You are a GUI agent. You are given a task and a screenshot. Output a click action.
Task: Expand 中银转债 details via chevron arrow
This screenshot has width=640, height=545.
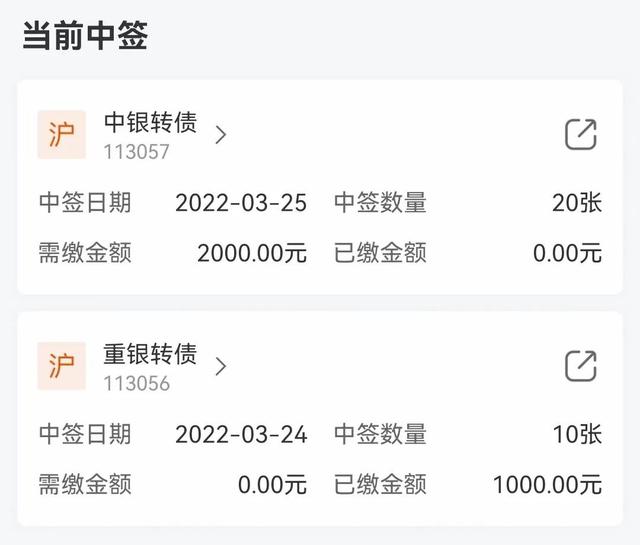tap(220, 135)
